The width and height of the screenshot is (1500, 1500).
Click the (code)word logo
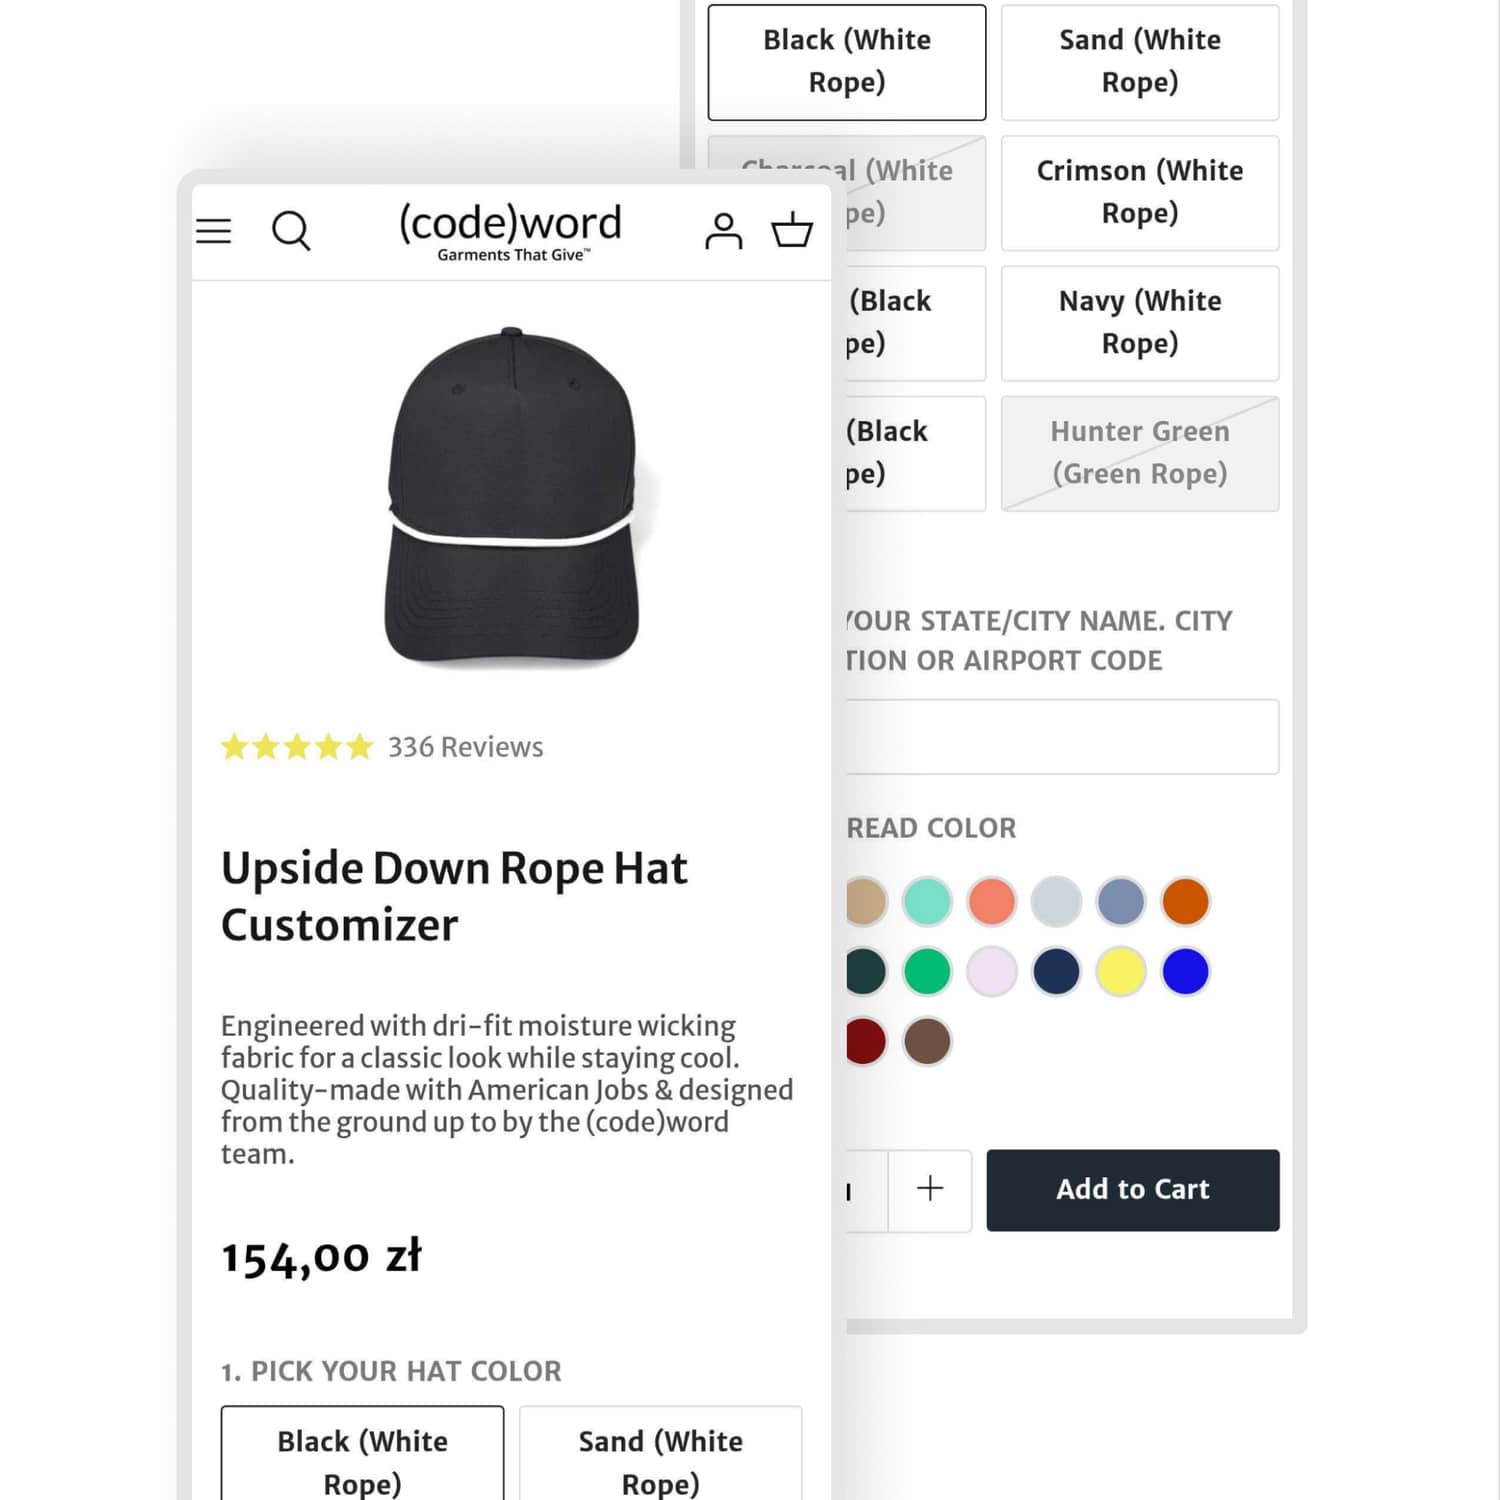510,231
